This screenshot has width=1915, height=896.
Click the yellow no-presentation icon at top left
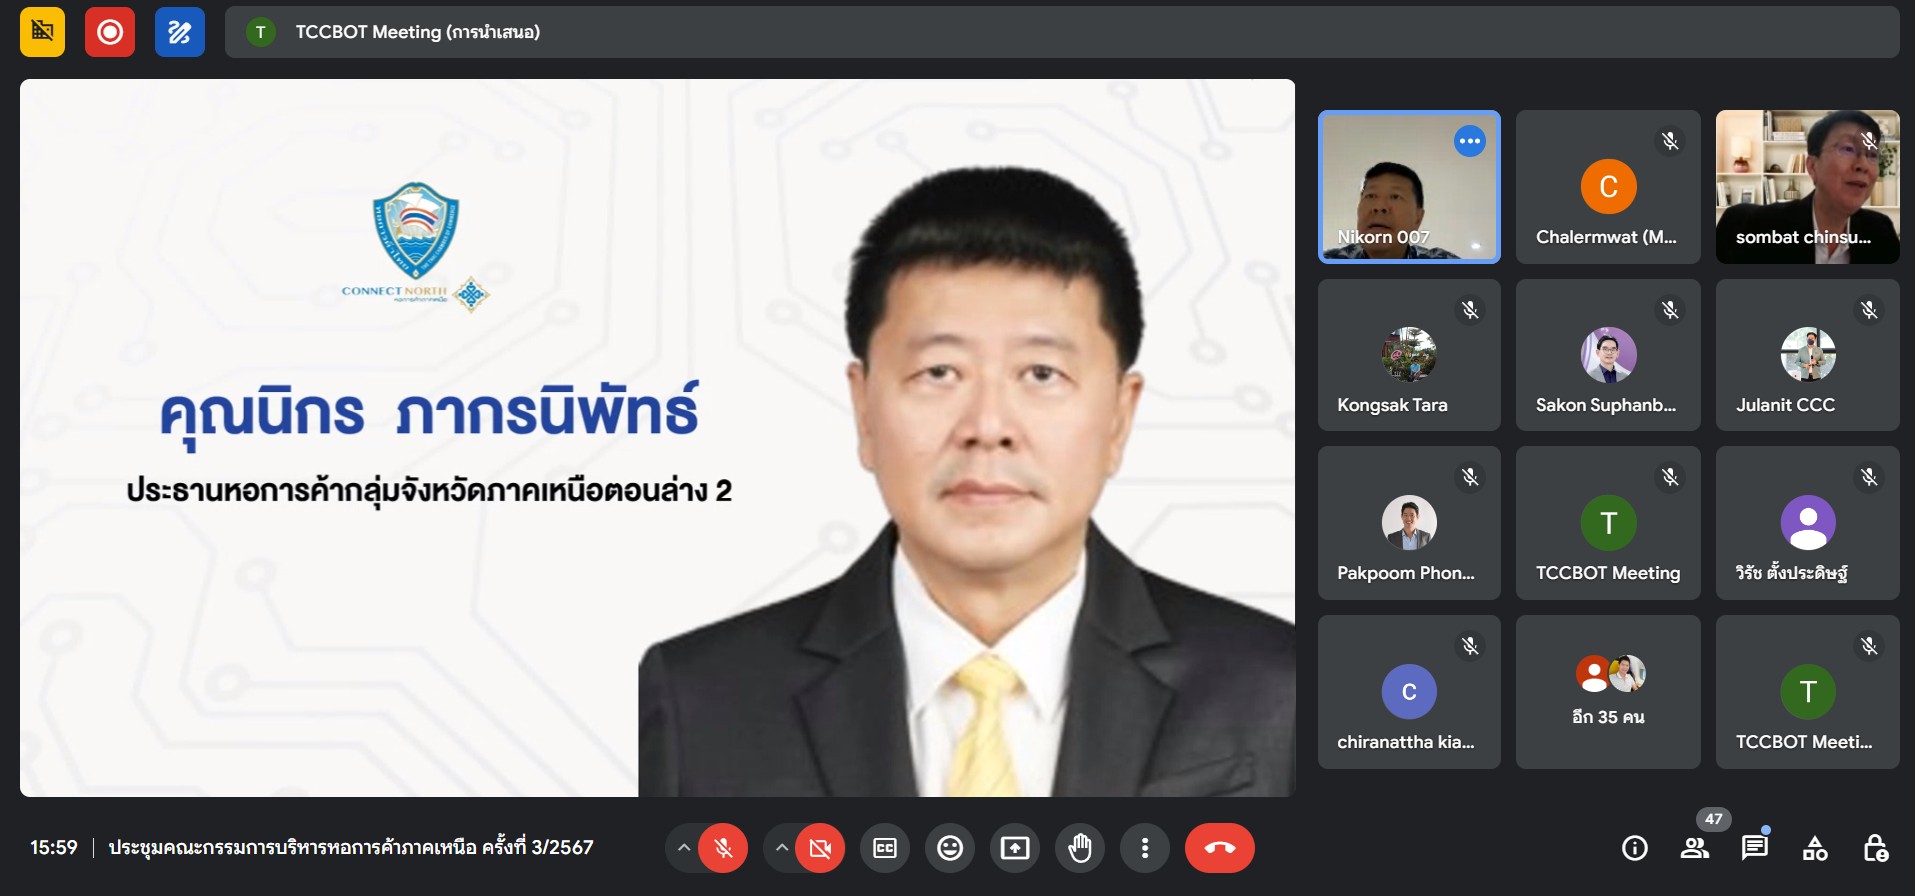click(42, 32)
